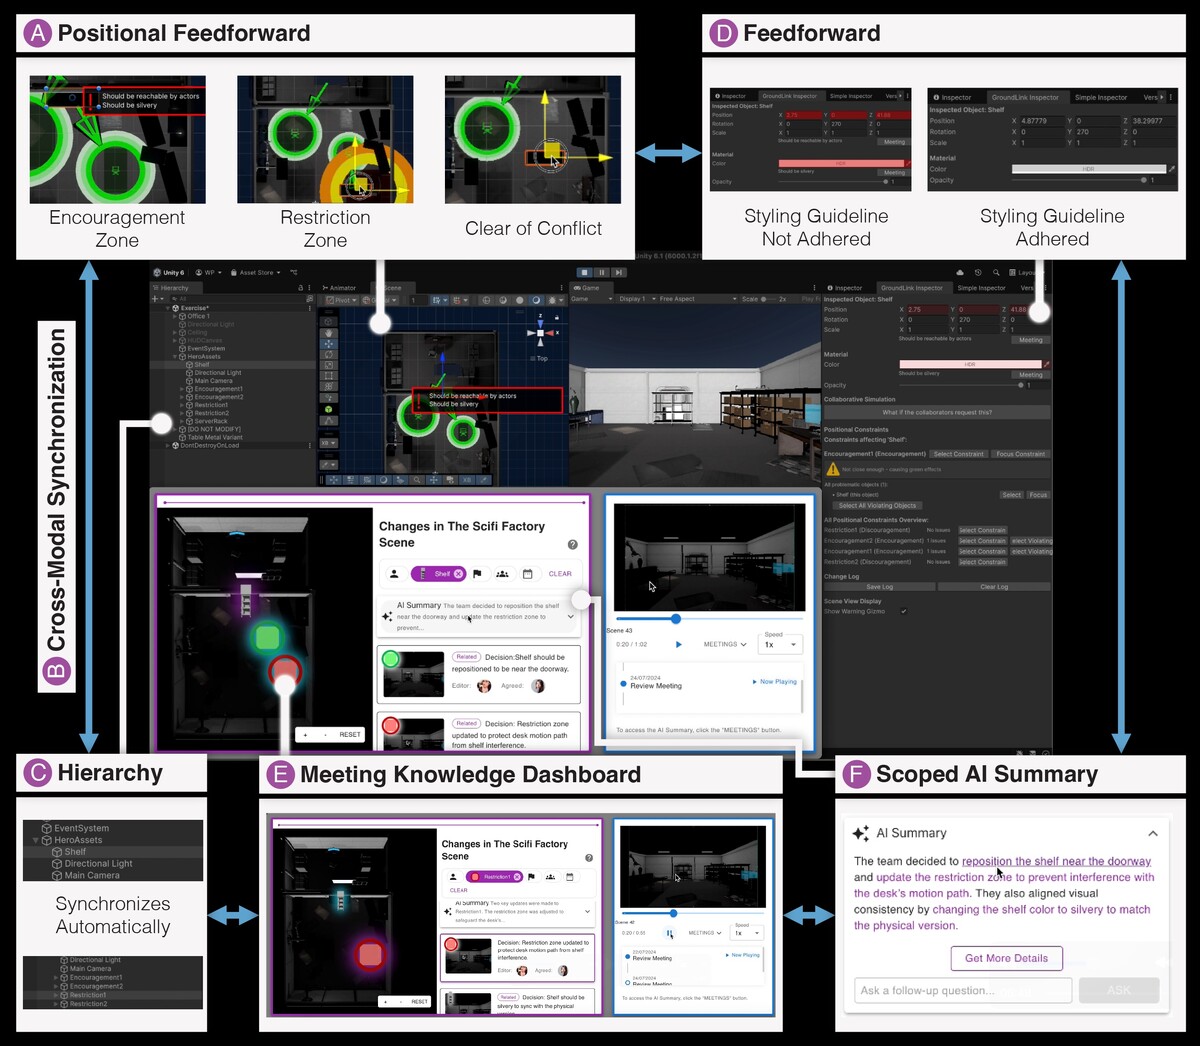1200x1046 pixels.
Task: Open the version history icon beside the cloud icon
Action: [978, 272]
